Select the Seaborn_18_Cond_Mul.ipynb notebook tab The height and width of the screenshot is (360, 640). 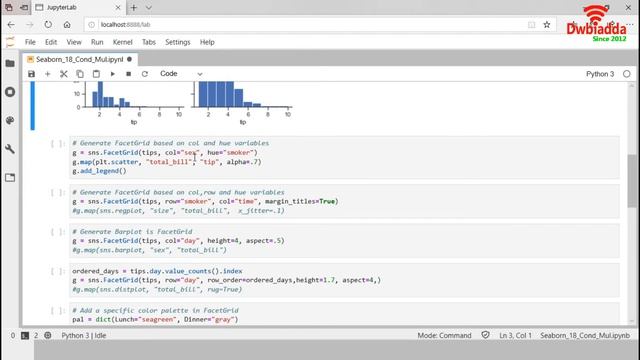80,59
